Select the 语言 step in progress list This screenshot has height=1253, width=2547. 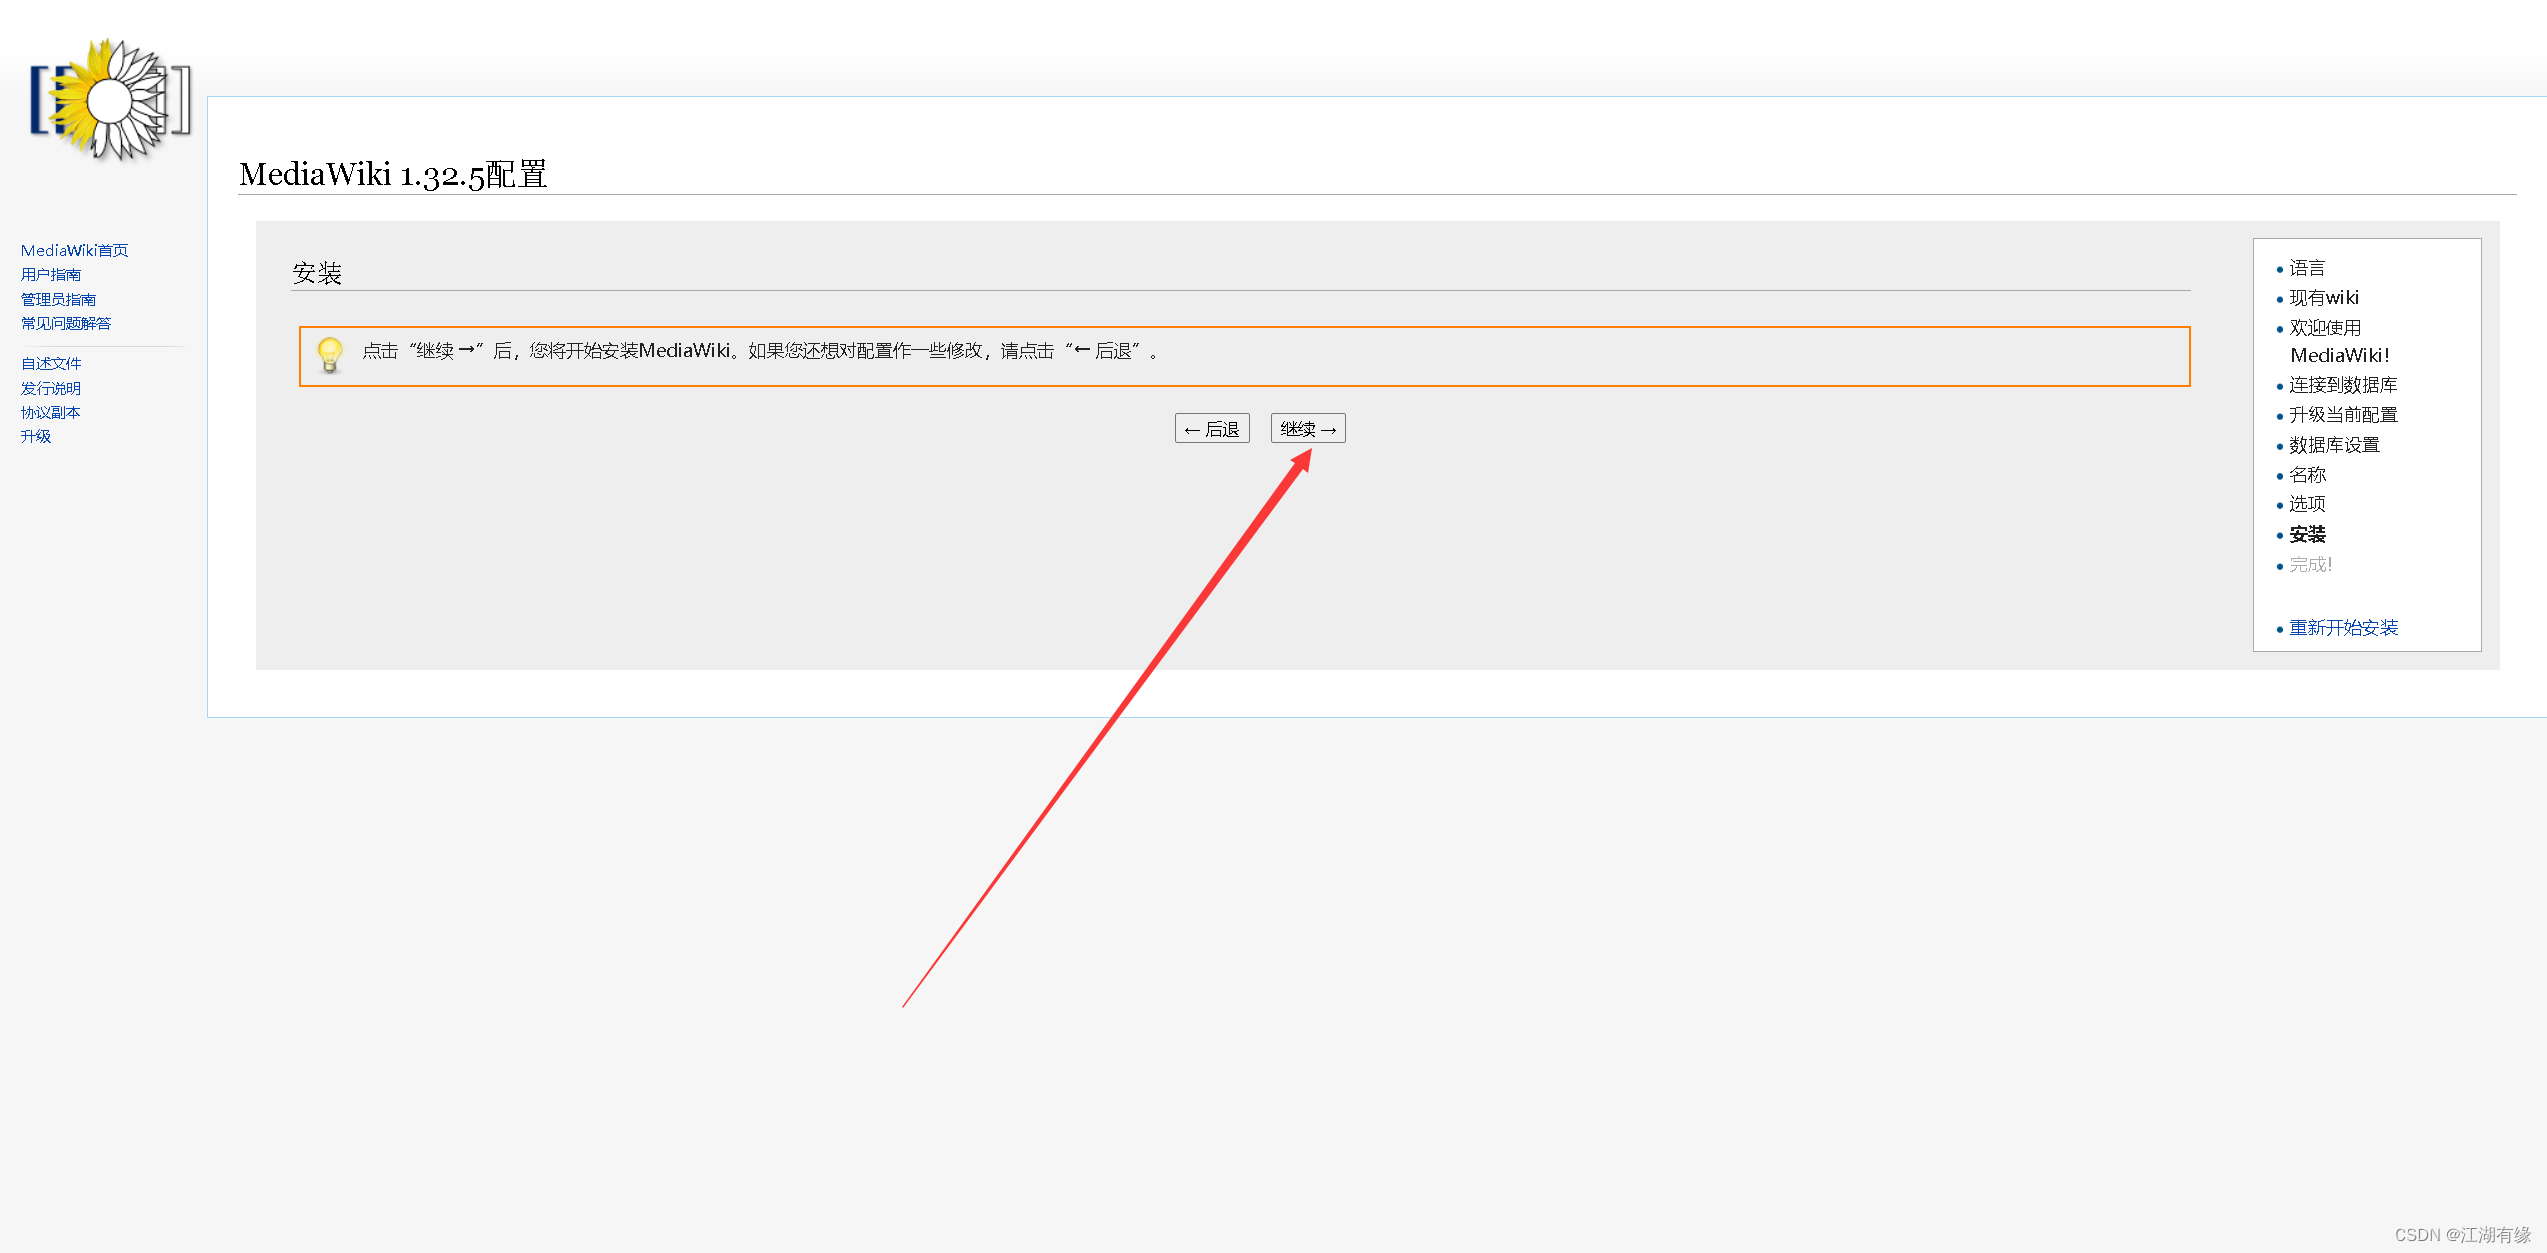pyautogui.click(x=2307, y=268)
